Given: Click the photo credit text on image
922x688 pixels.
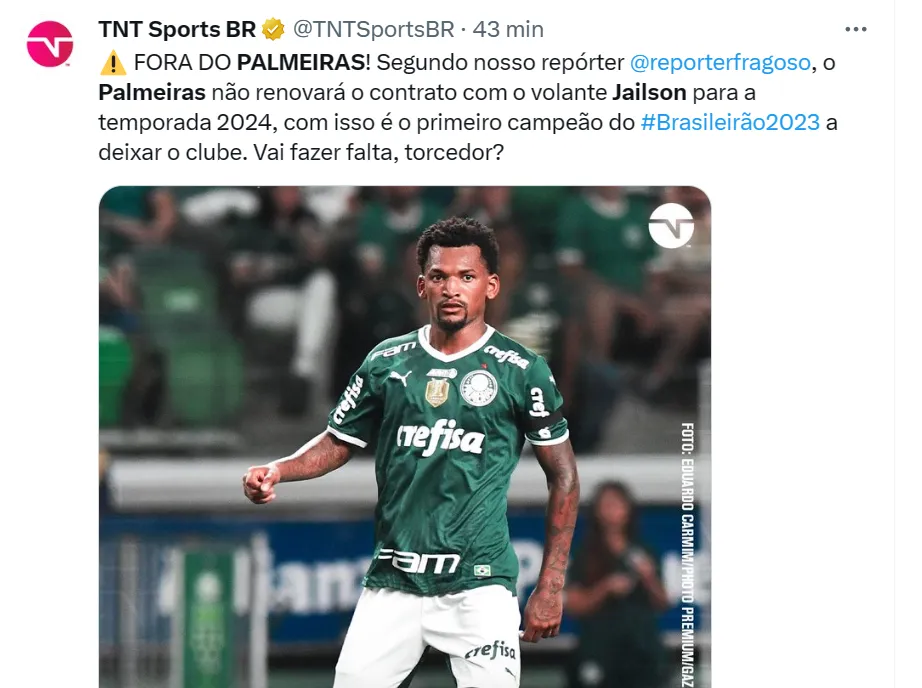Looking at the screenshot, I should [687, 554].
